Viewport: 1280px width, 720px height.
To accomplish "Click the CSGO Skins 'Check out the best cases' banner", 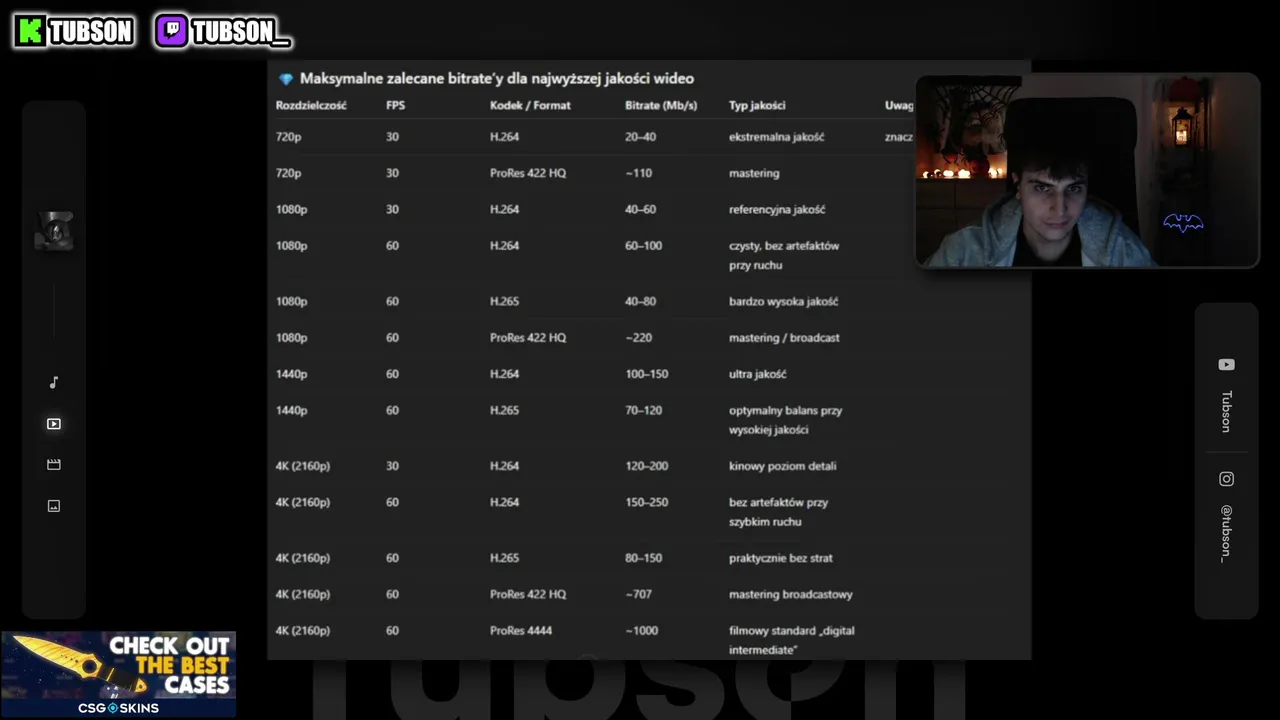I will coord(118,673).
